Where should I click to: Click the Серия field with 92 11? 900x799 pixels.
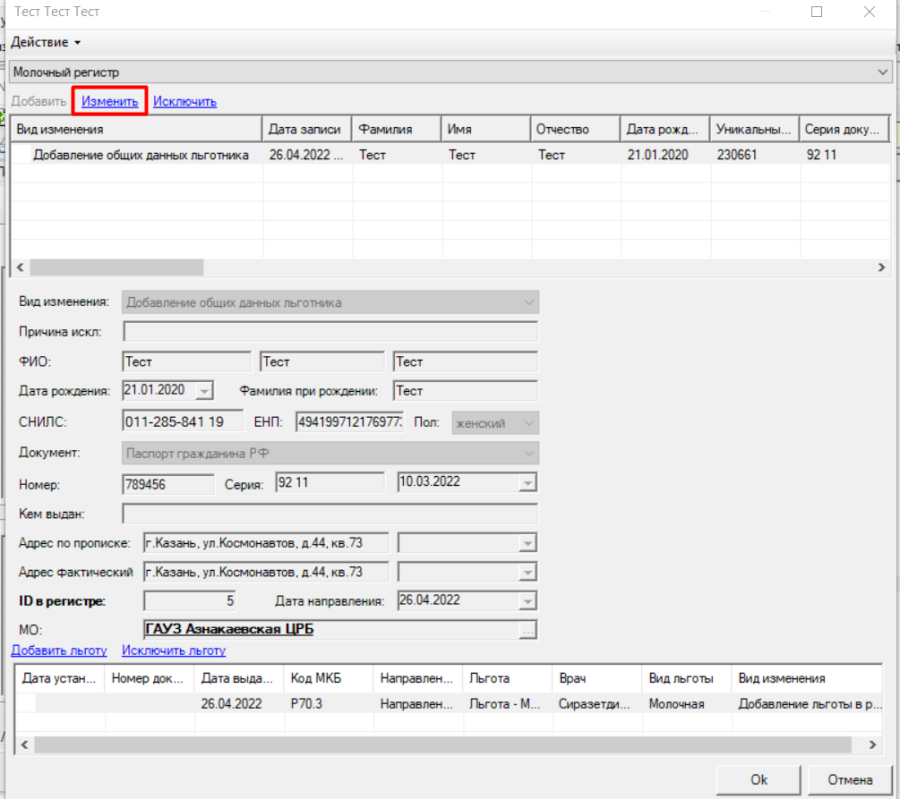click(x=329, y=483)
